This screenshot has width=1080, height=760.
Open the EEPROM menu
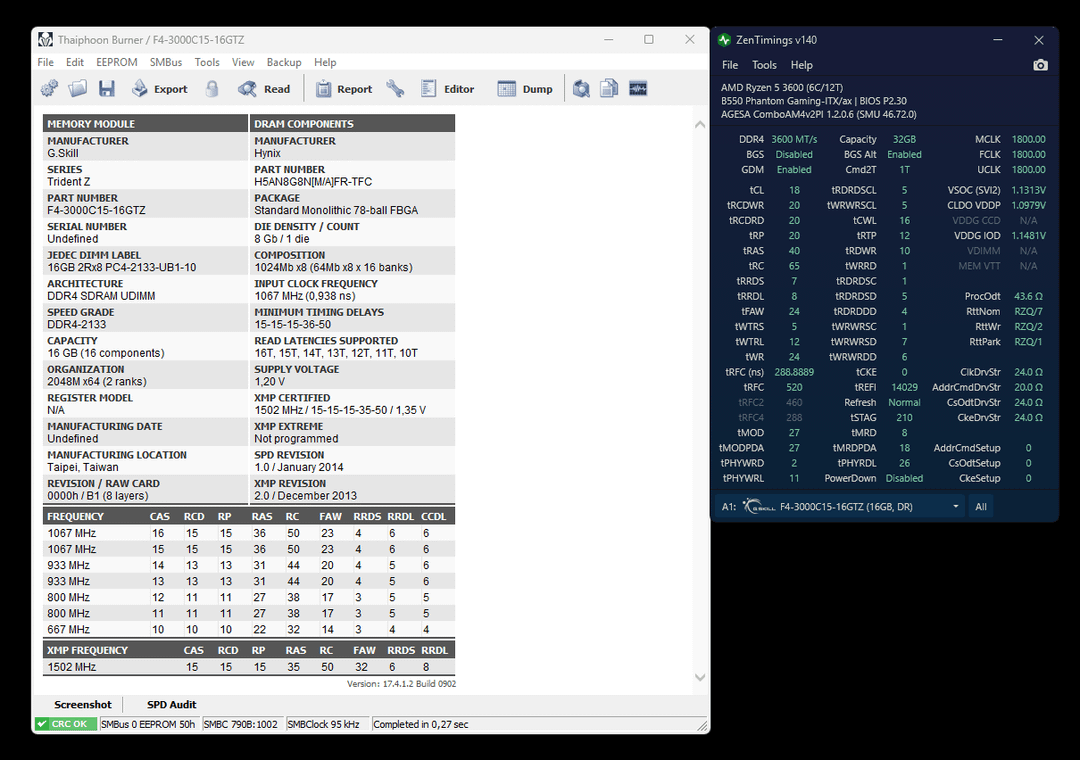[x=116, y=62]
